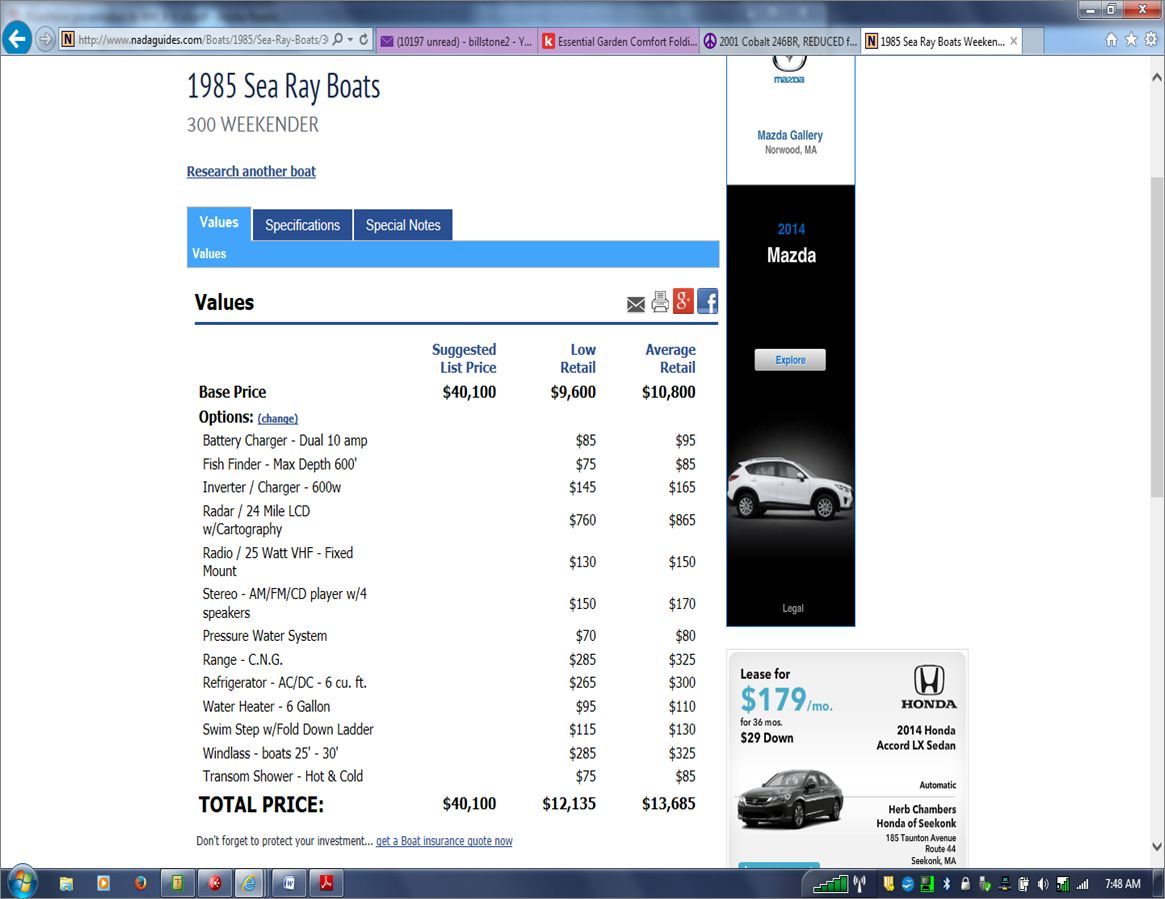Open the Special Notes tab

[403, 225]
